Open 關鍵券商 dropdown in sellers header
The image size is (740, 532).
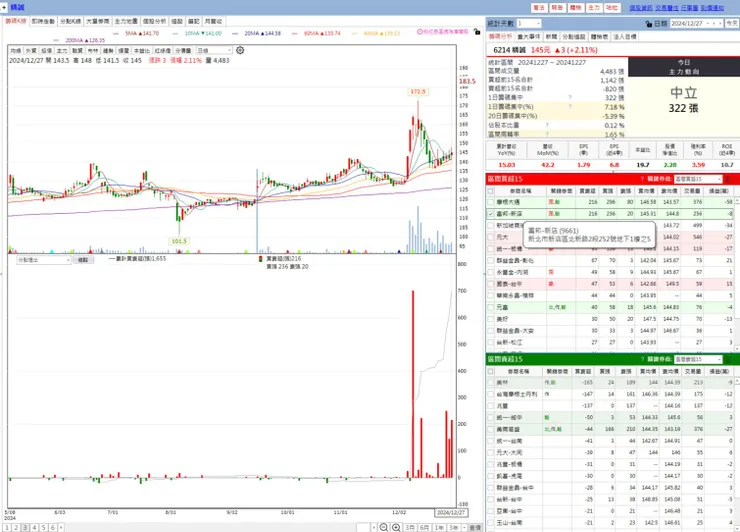(x=698, y=359)
